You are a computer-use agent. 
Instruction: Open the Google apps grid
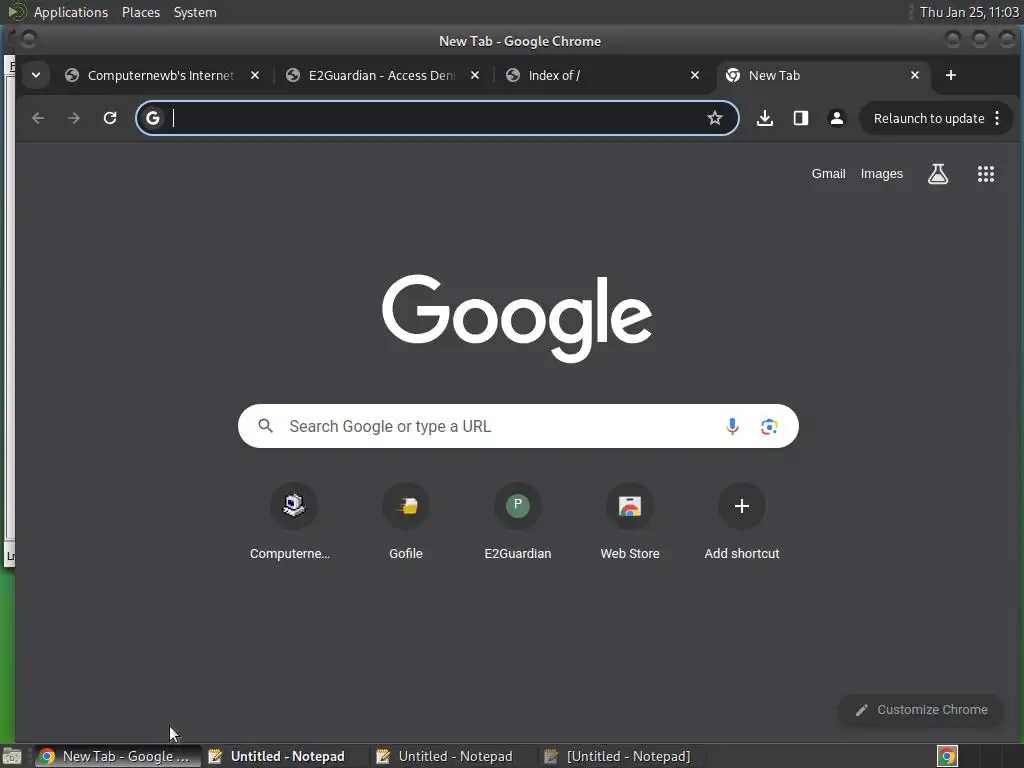pos(985,174)
